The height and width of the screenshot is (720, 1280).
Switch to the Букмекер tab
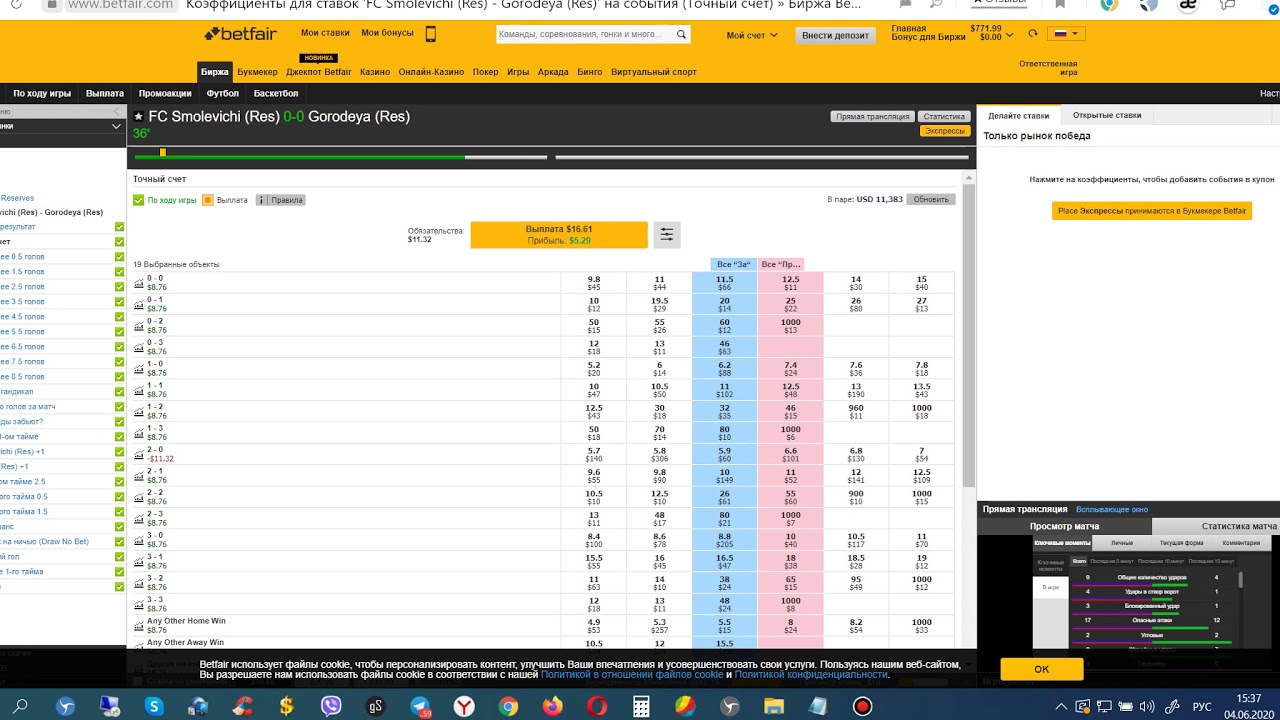[257, 72]
